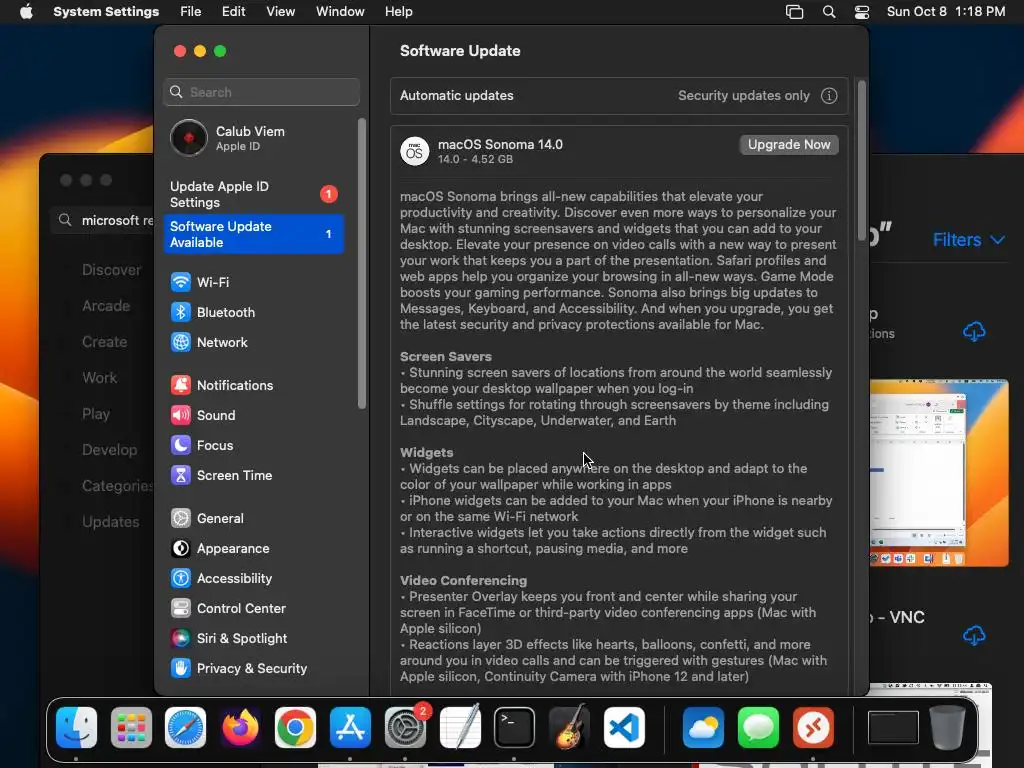Viewport: 1024px width, 768px height.
Task: Select Update Apple ID Settings item
Action: click(253, 195)
